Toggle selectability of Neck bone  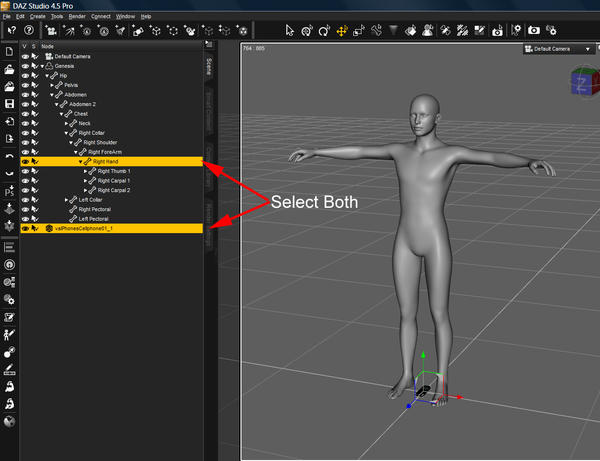pos(35,123)
